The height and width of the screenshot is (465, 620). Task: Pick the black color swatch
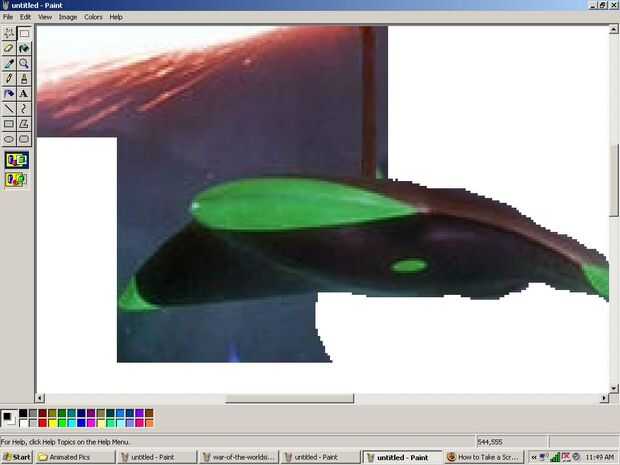pyautogui.click(x=23, y=413)
